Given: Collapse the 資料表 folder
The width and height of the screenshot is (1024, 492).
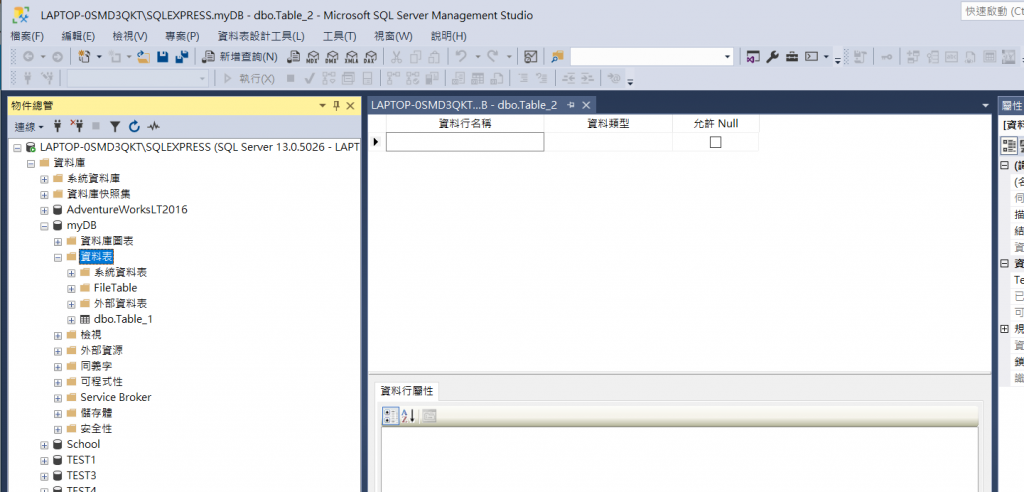Looking at the screenshot, I should pos(58,257).
